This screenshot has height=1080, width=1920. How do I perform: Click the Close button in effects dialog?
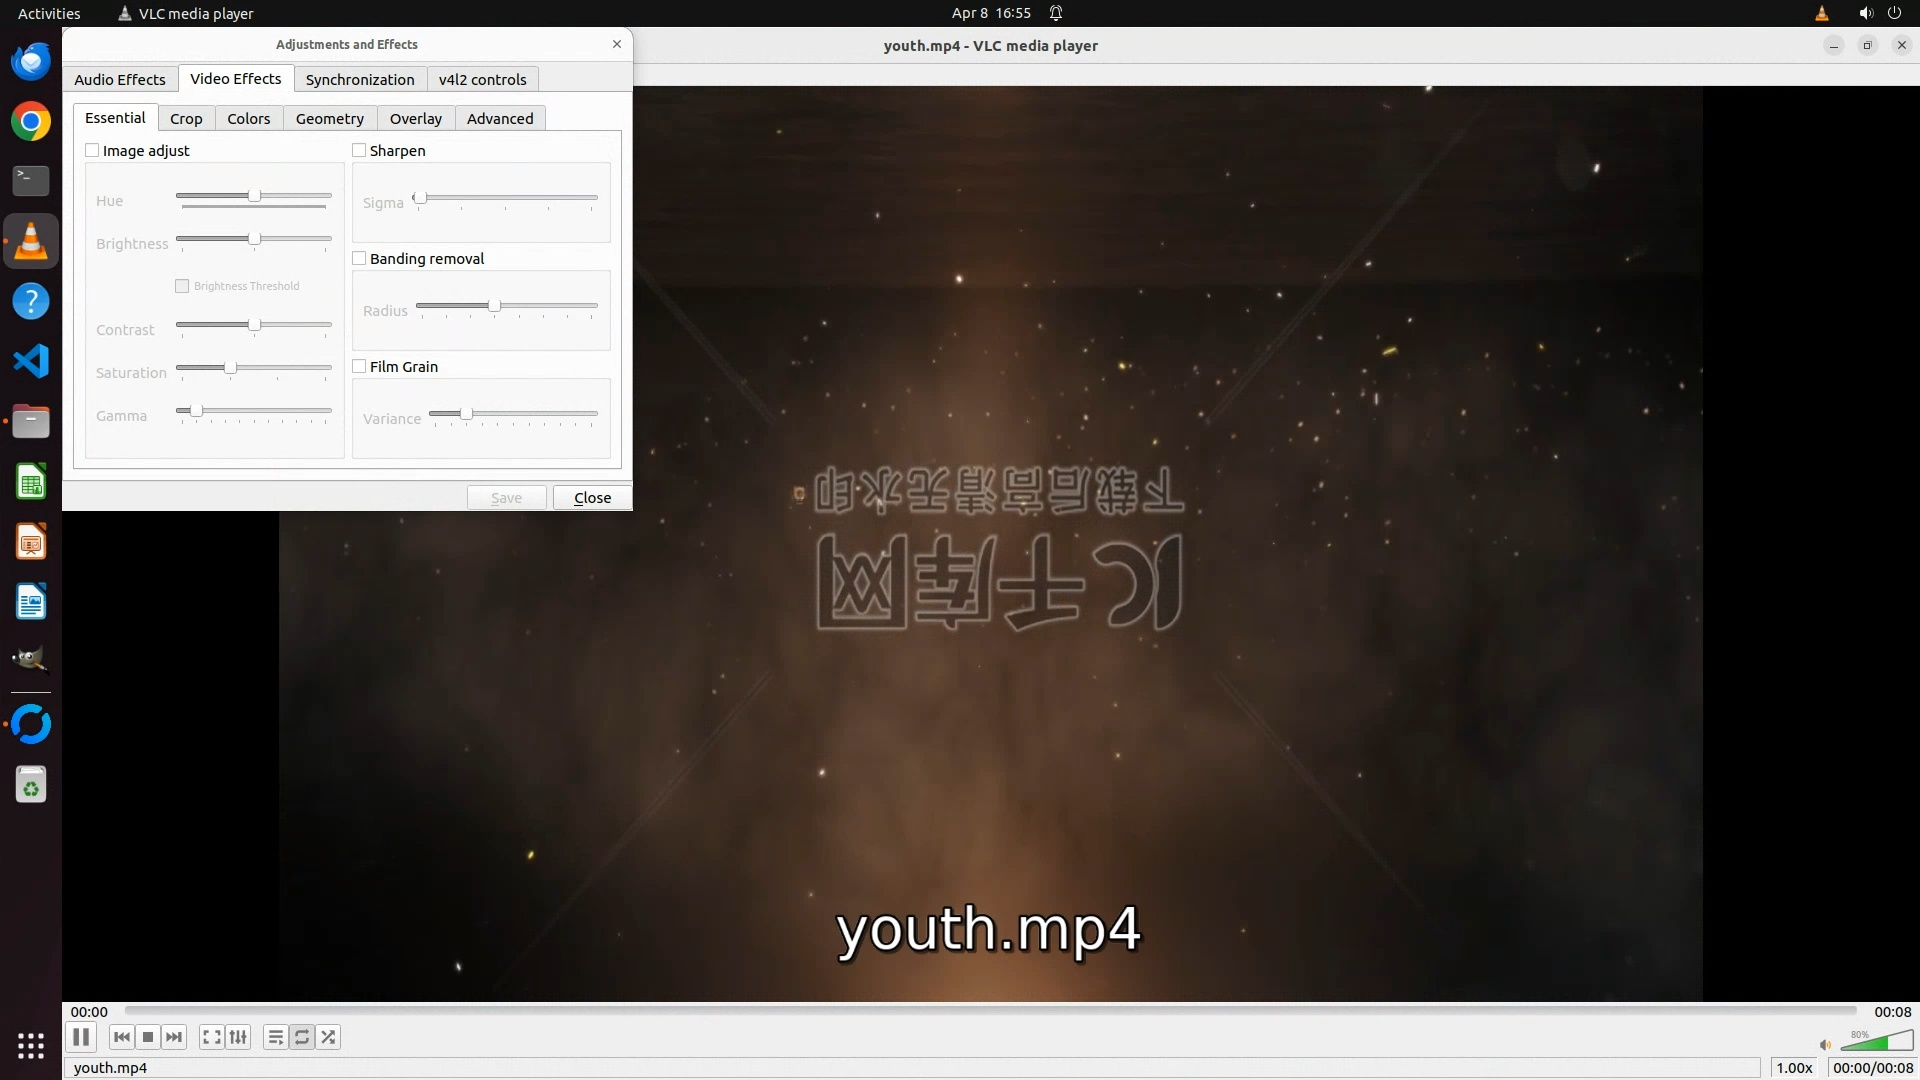[592, 497]
